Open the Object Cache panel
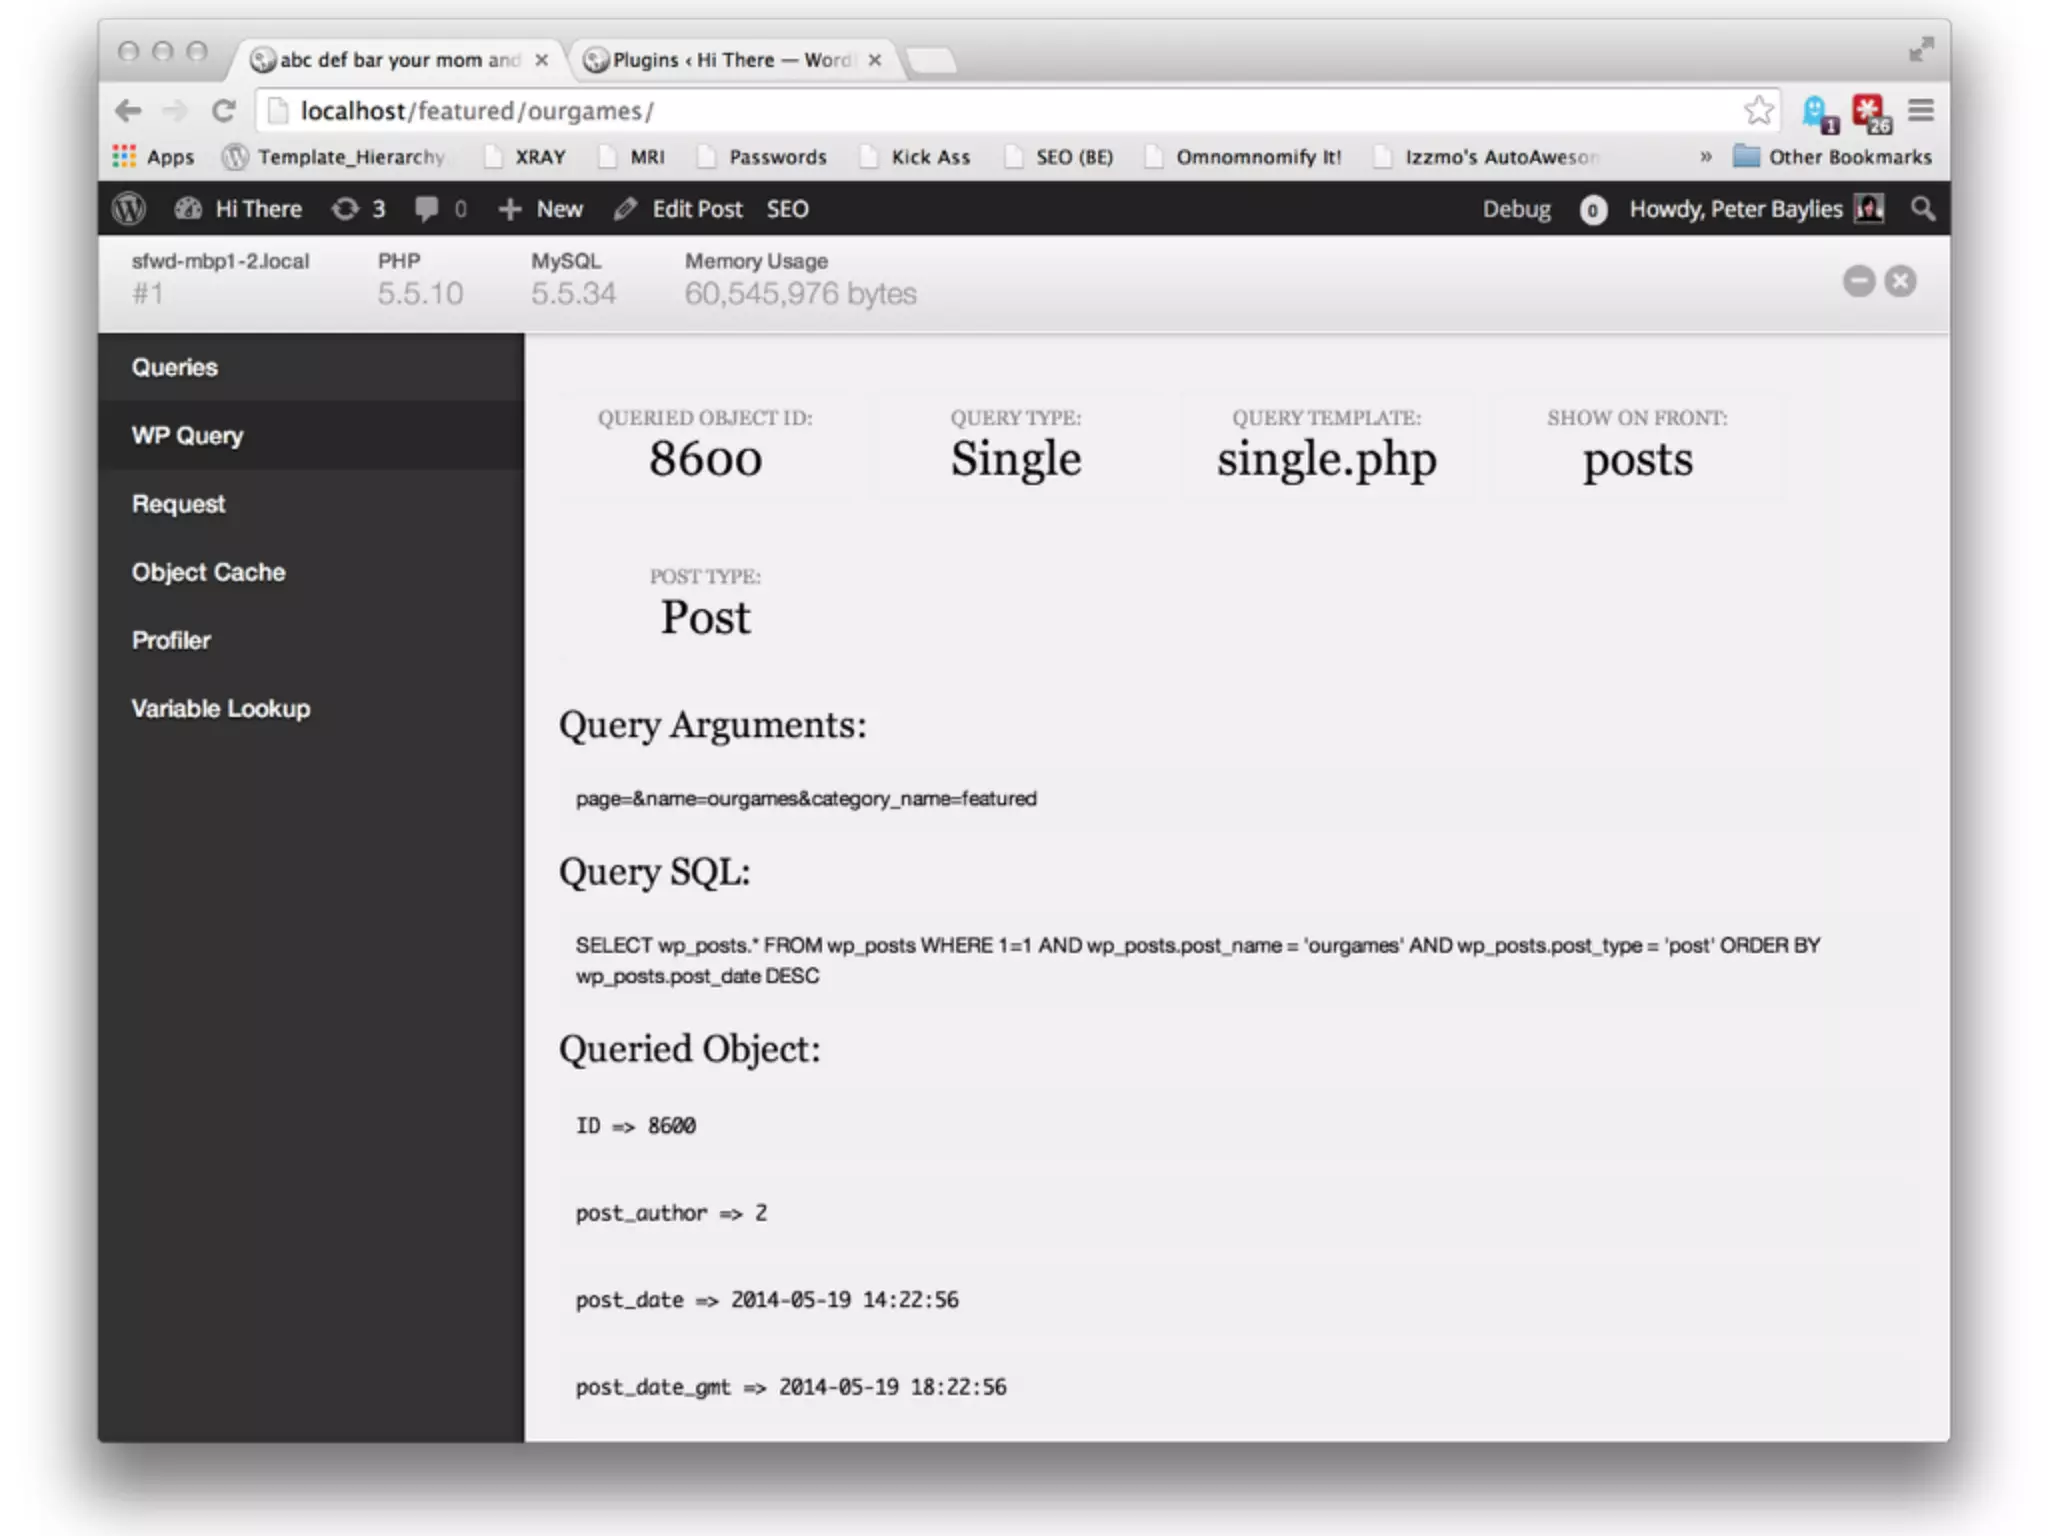 pos(311,571)
